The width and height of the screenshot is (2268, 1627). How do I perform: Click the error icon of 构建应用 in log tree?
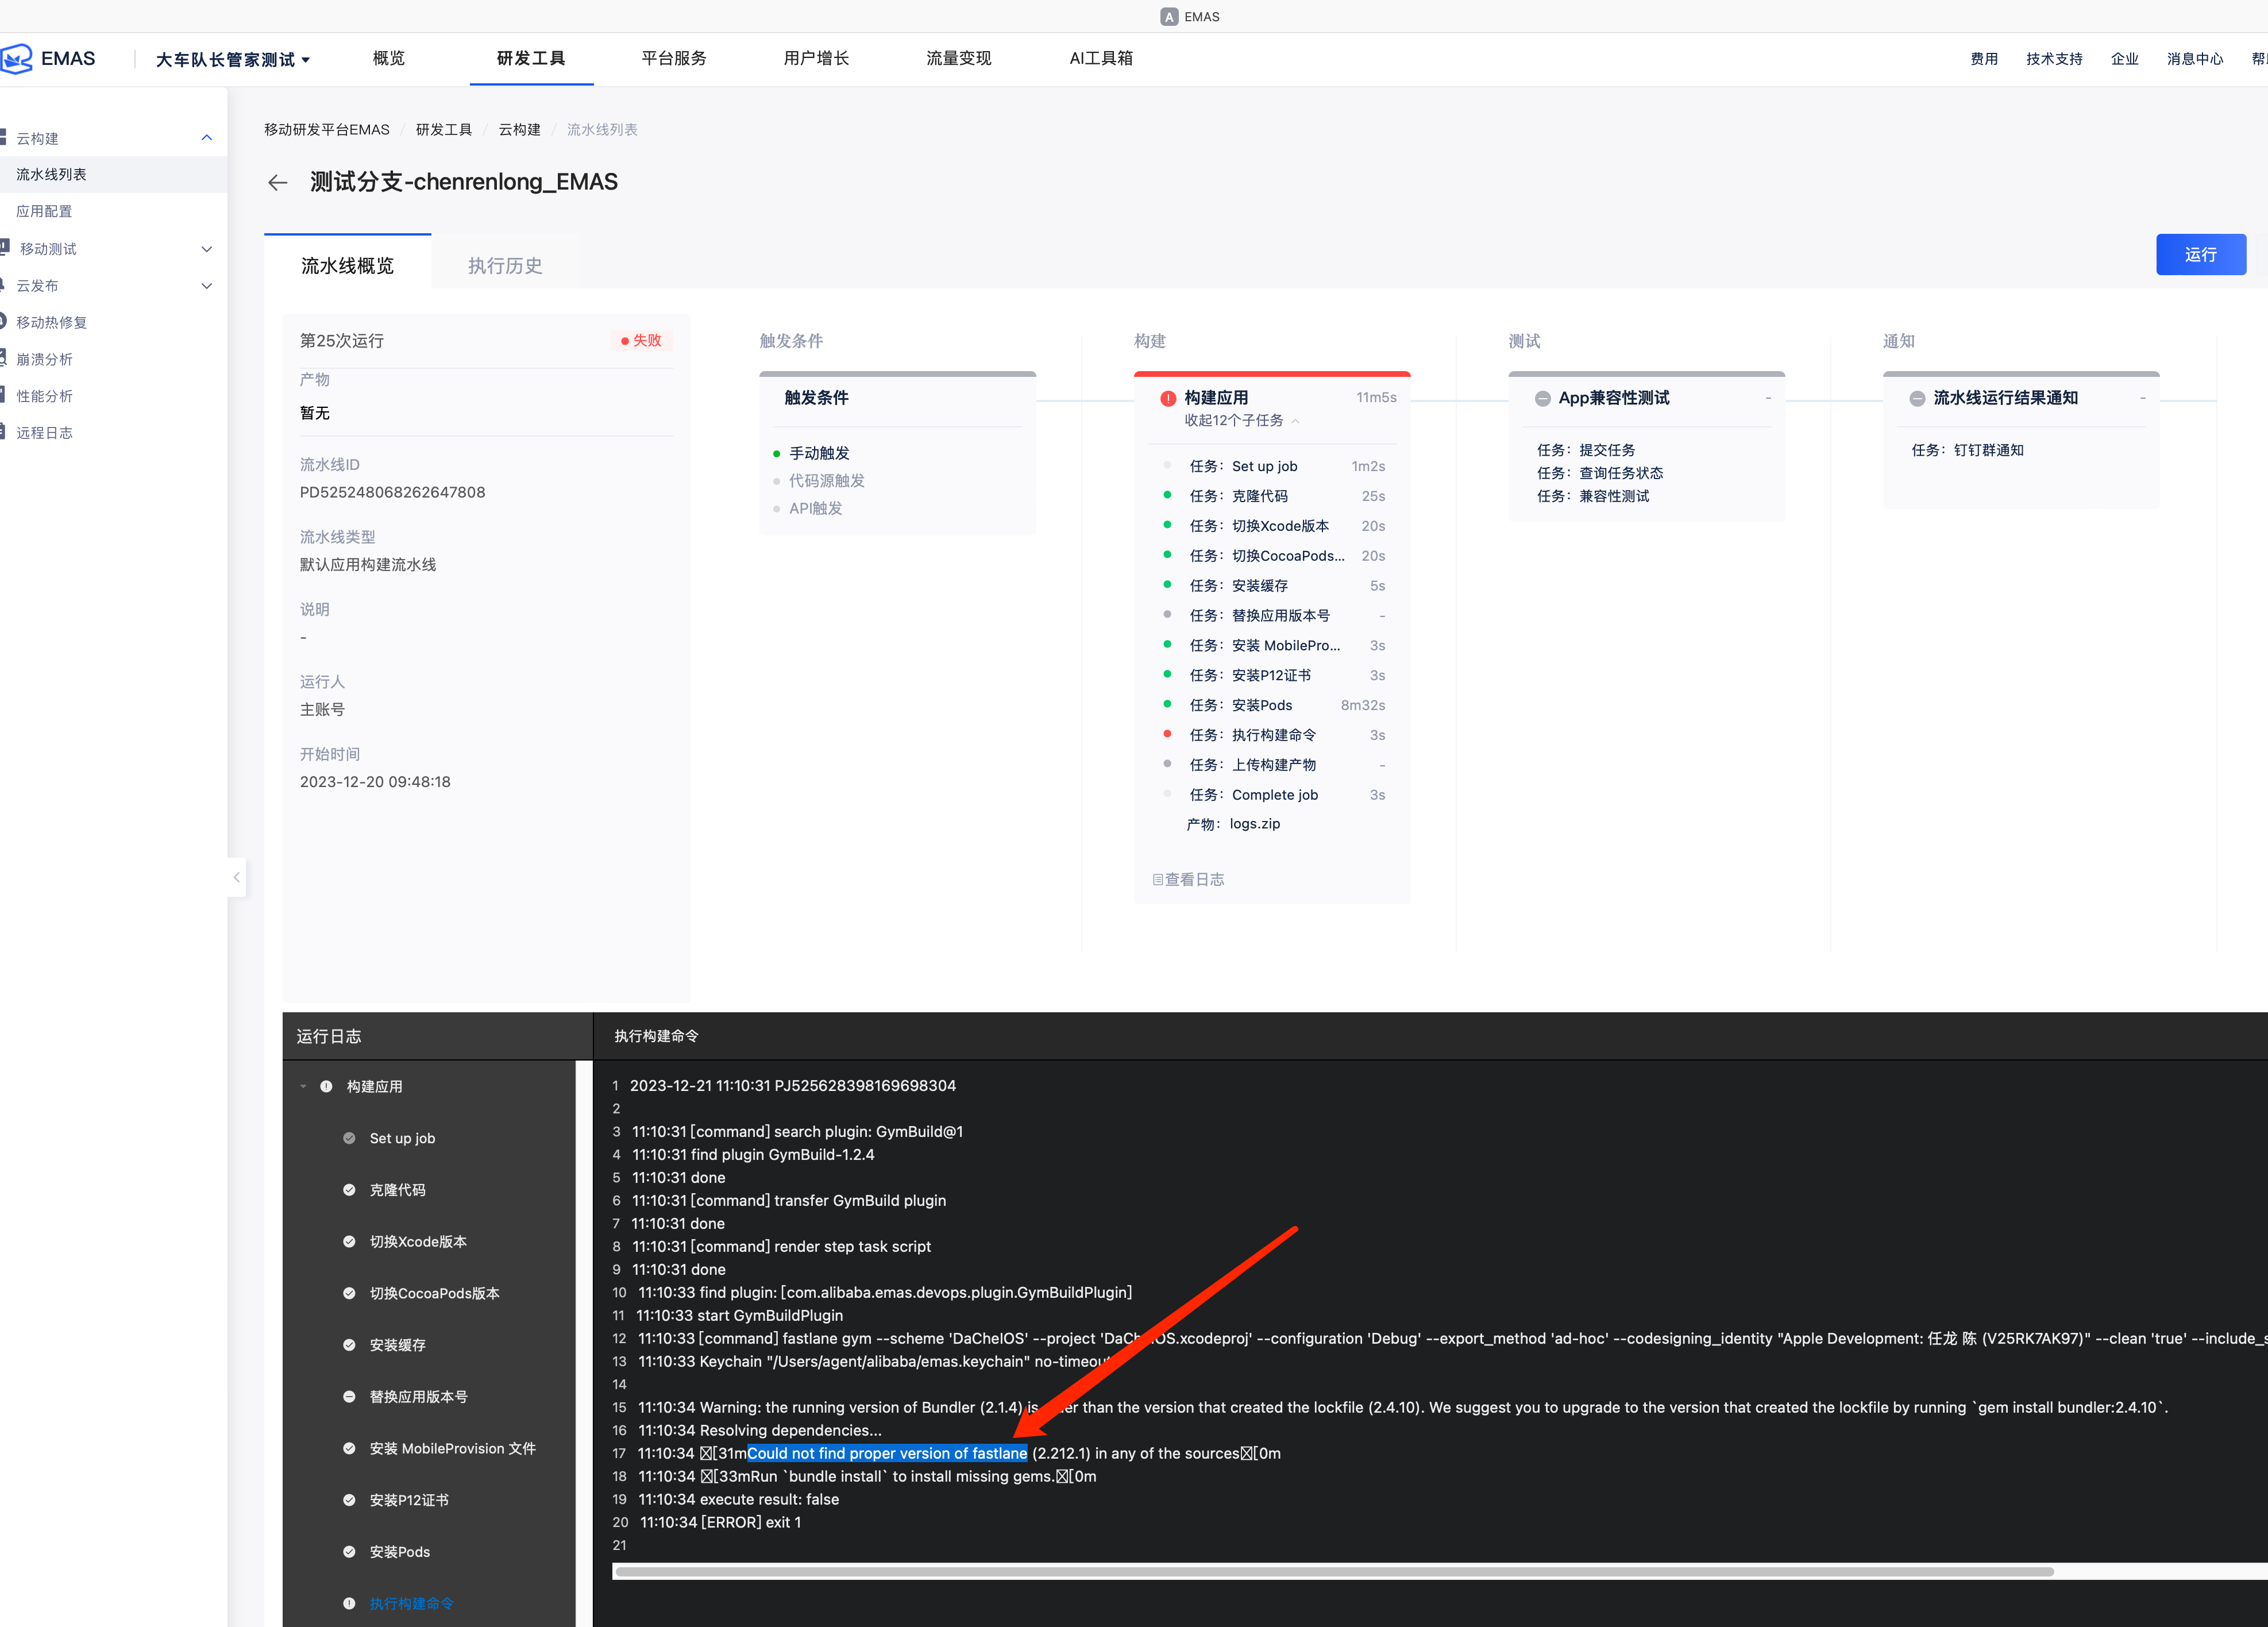(326, 1086)
